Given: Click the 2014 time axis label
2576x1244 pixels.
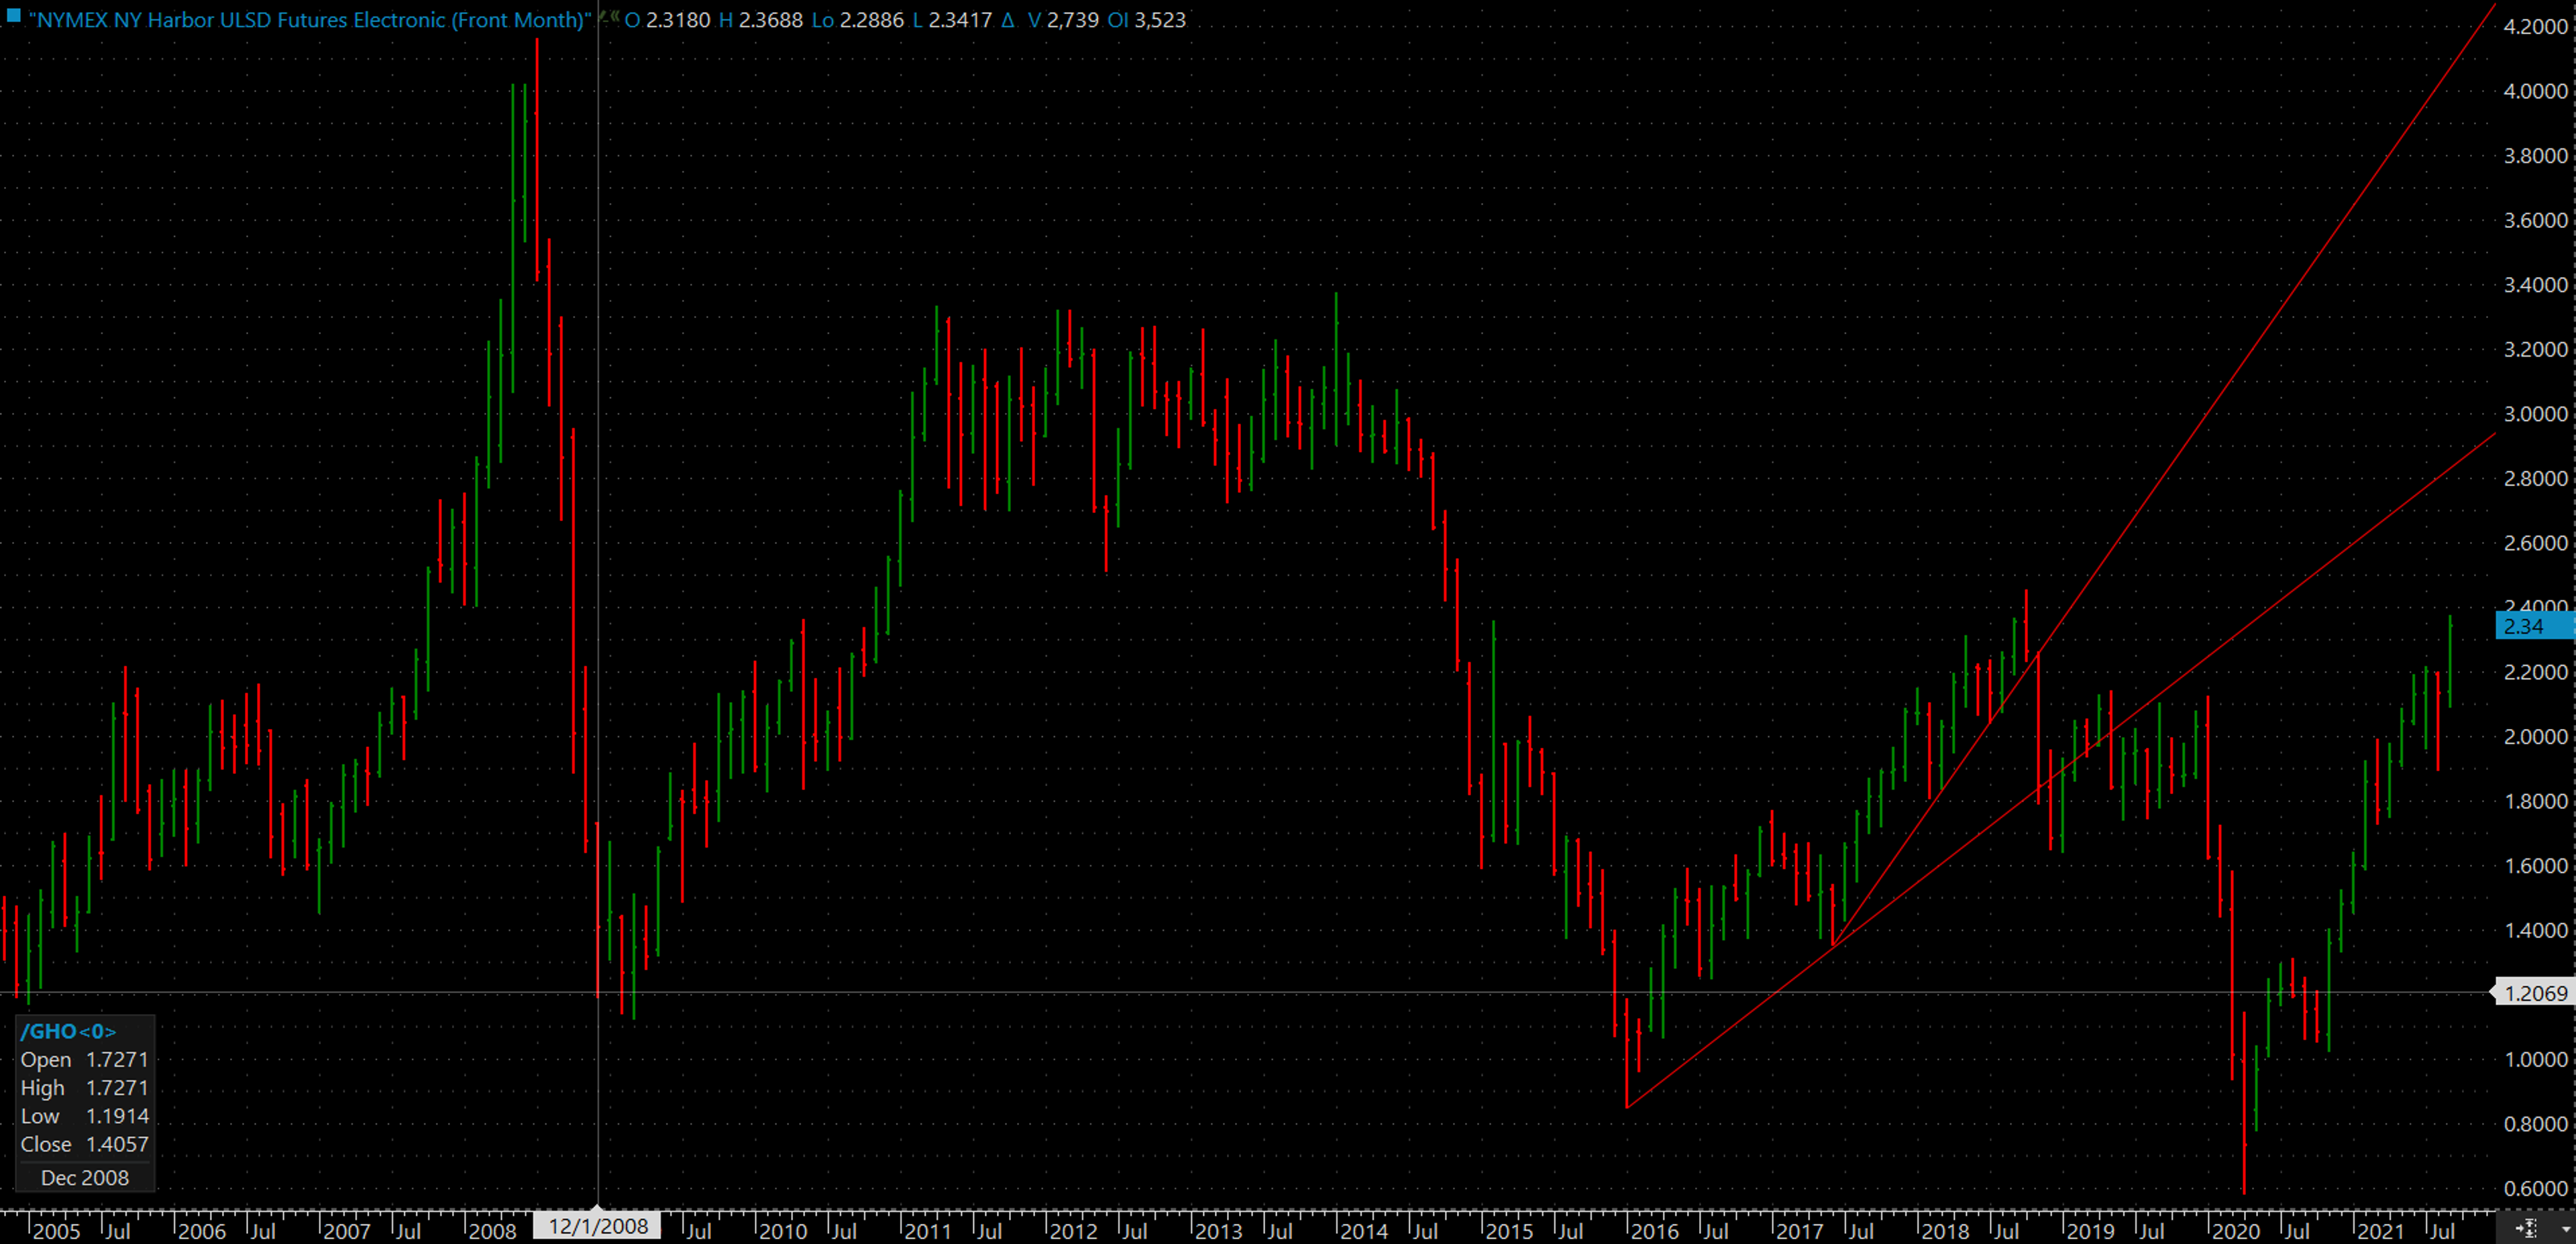Looking at the screenshot, I should point(1364,1231).
